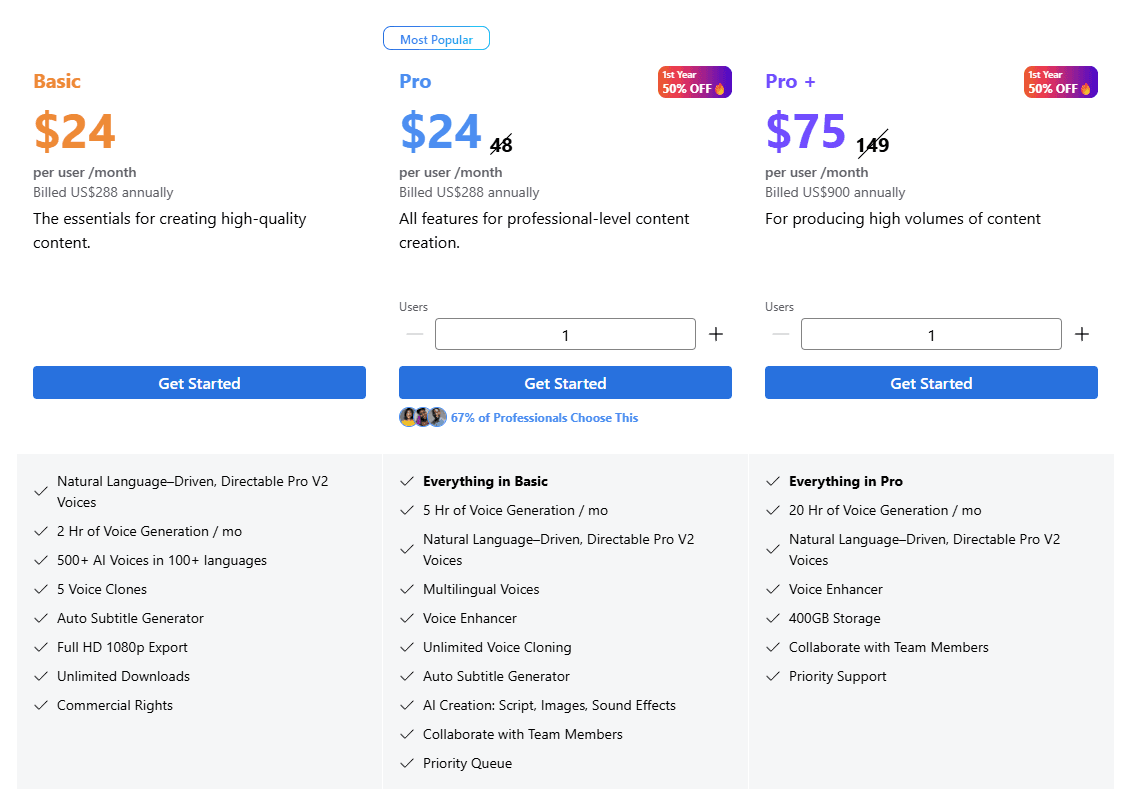Increase the Pro + users count
This screenshot has width=1137, height=797.
pyautogui.click(x=1082, y=334)
